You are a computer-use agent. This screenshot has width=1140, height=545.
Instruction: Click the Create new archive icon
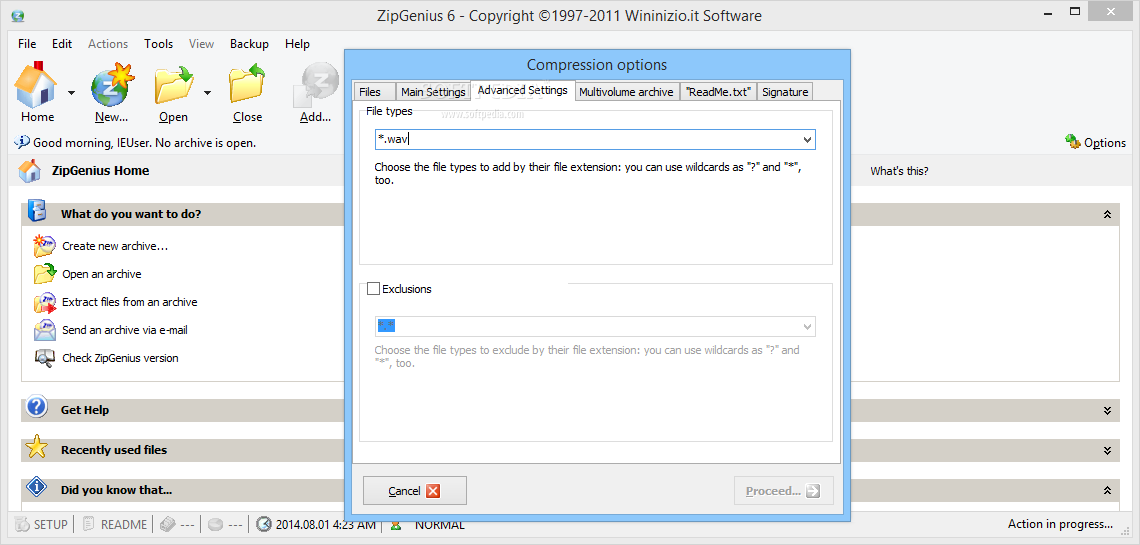click(x=44, y=246)
